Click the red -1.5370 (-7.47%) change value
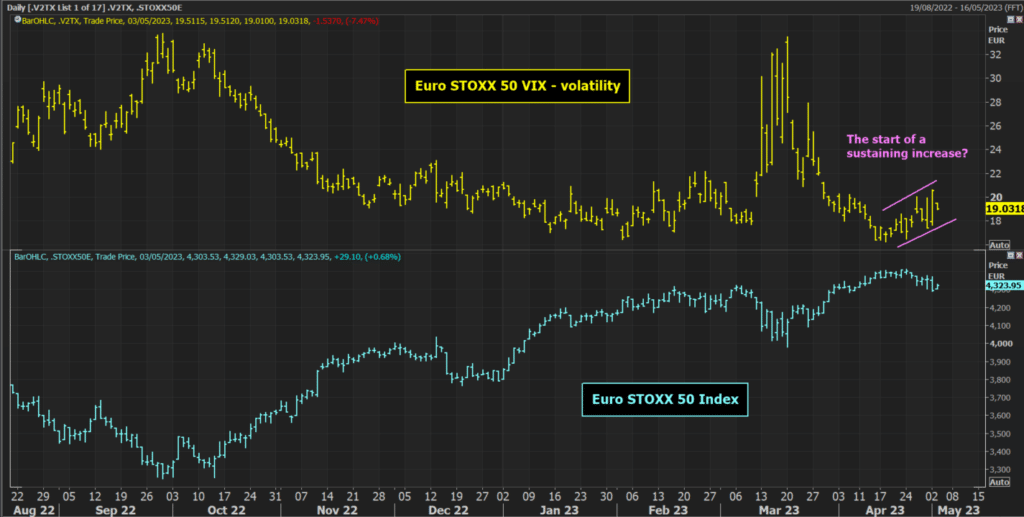The image size is (1024, 517). coord(346,21)
